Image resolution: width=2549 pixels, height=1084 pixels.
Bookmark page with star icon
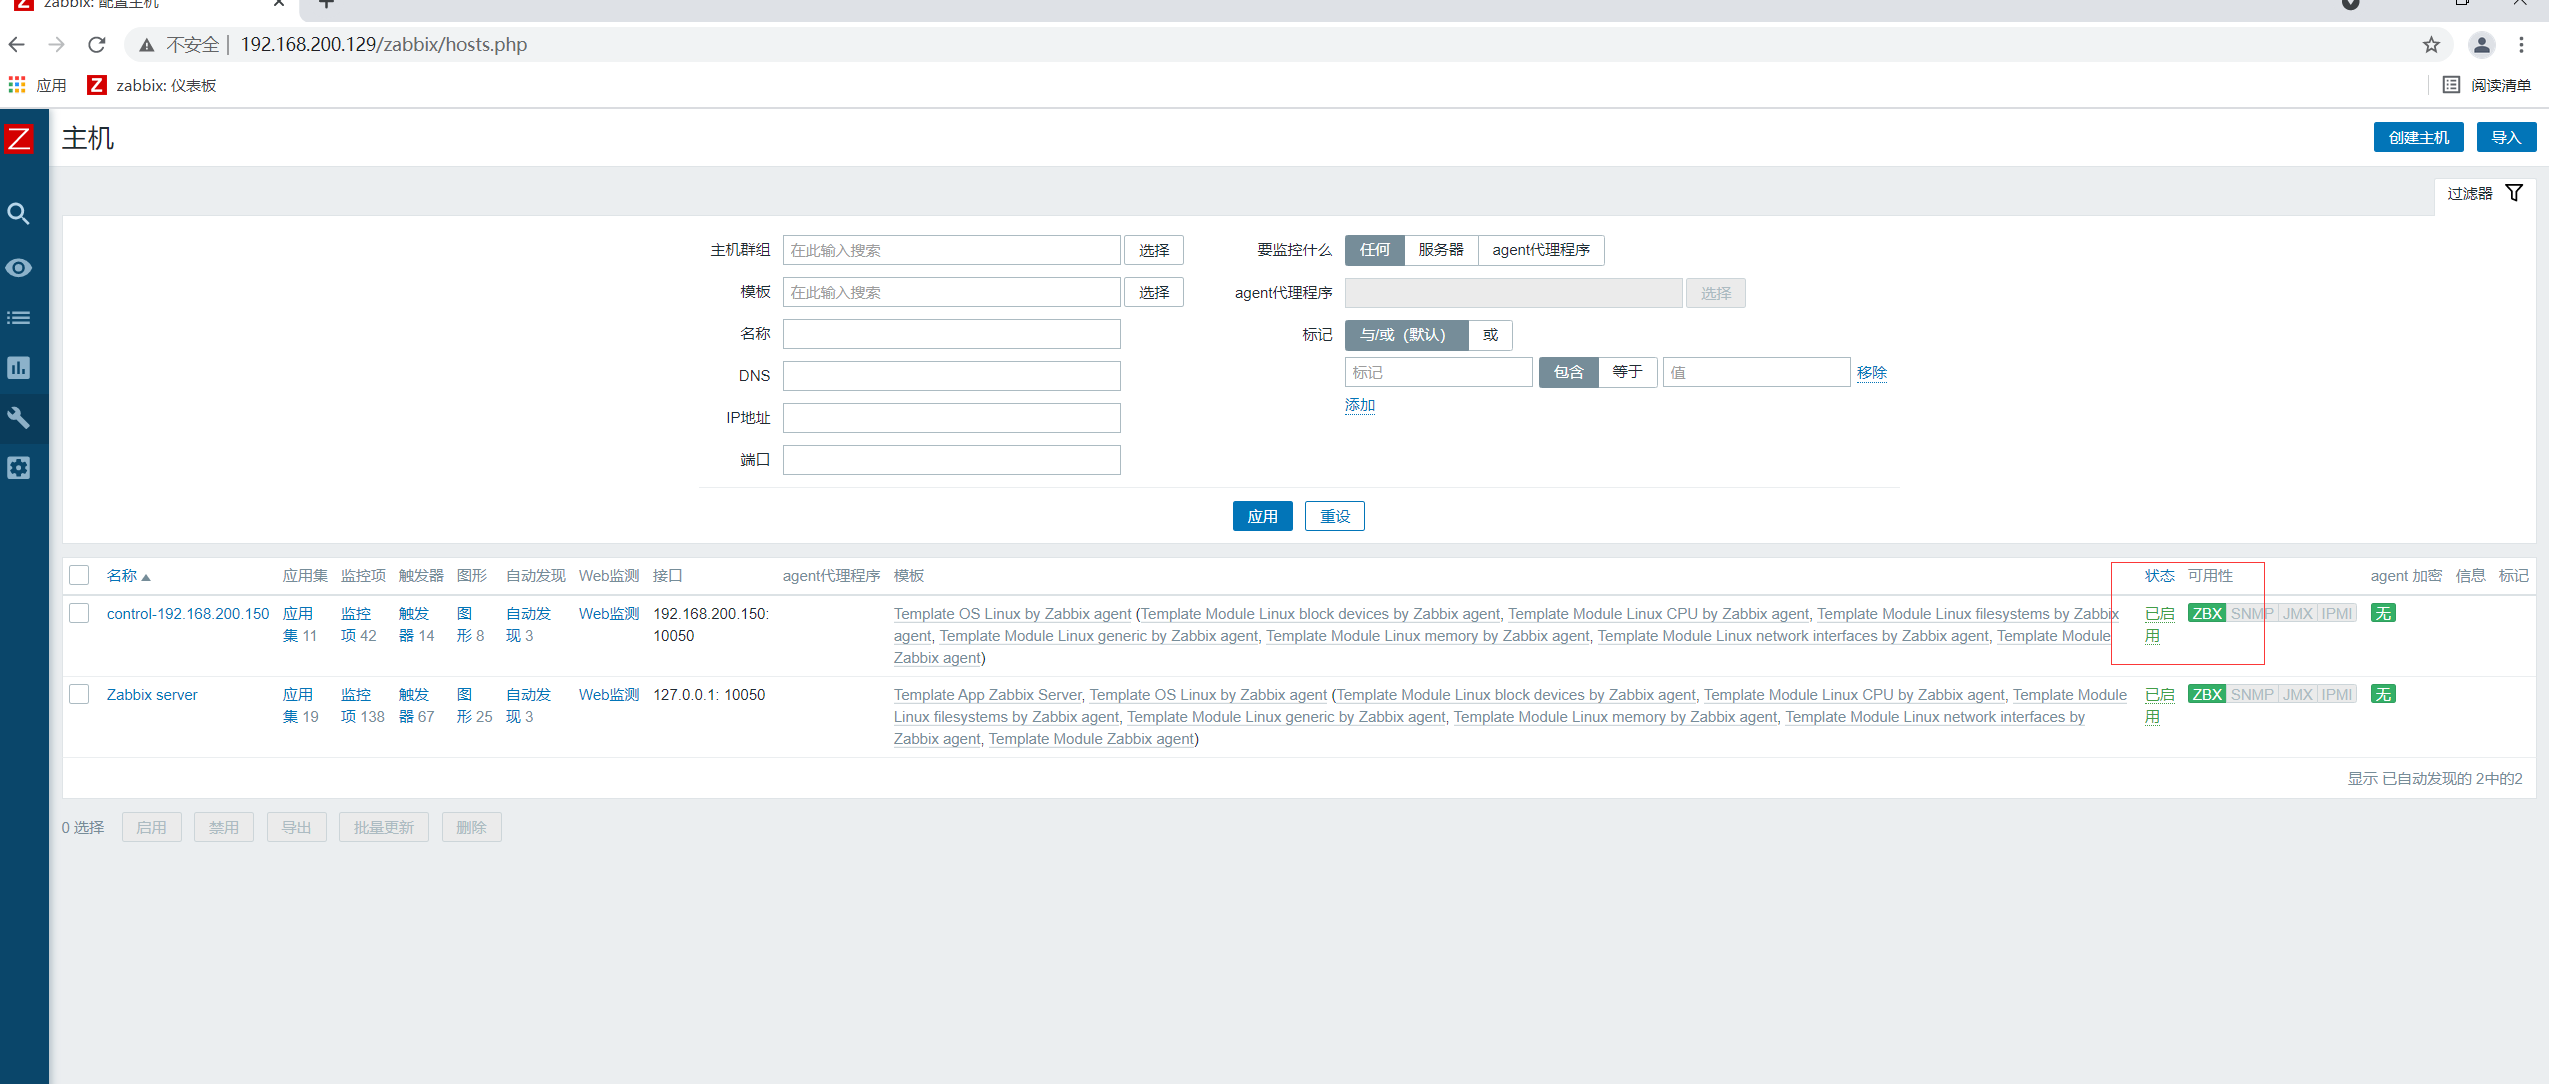point(2431,45)
